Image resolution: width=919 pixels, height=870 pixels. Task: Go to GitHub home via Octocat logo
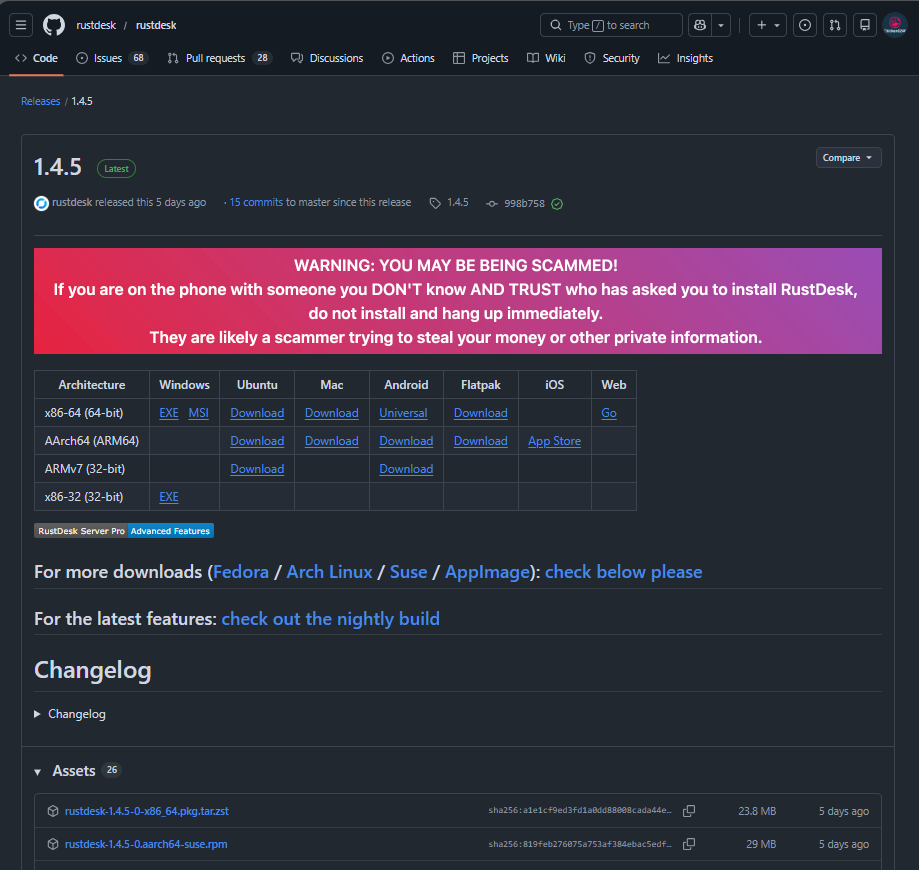point(54,25)
